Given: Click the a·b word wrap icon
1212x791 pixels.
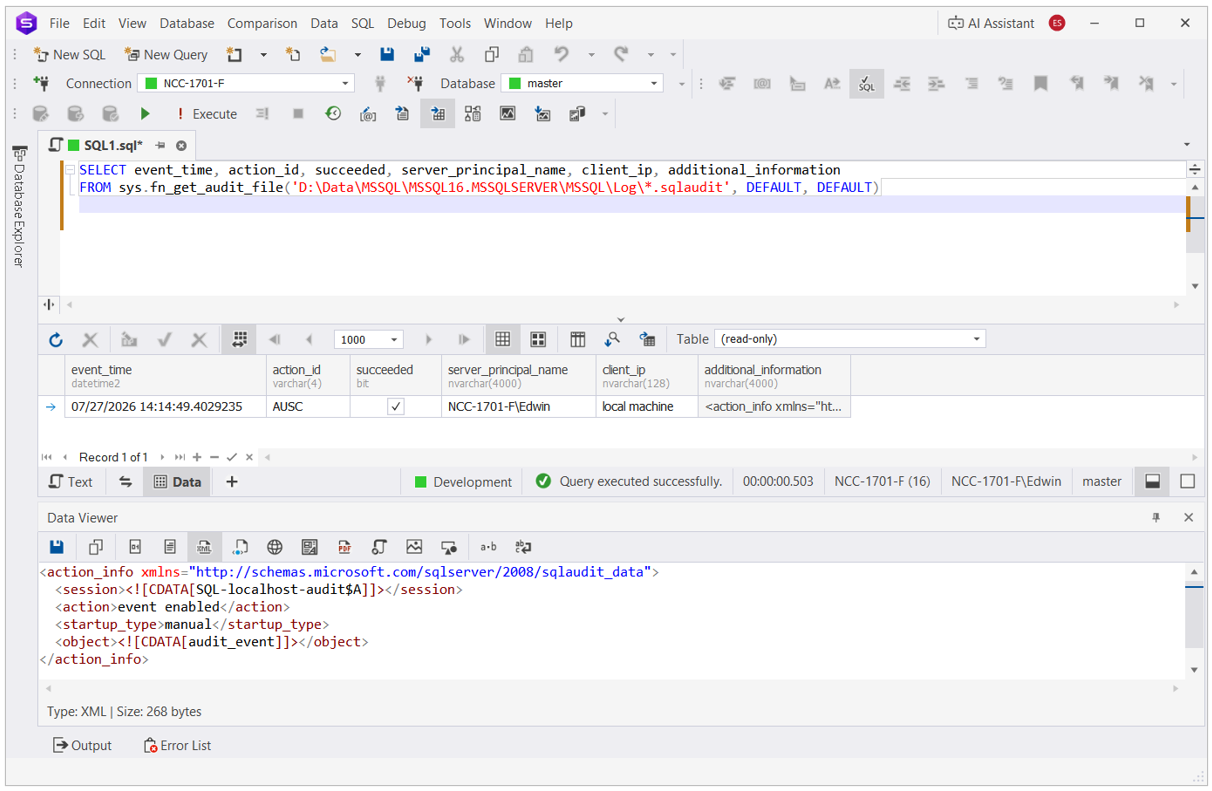Looking at the screenshot, I should coord(488,547).
